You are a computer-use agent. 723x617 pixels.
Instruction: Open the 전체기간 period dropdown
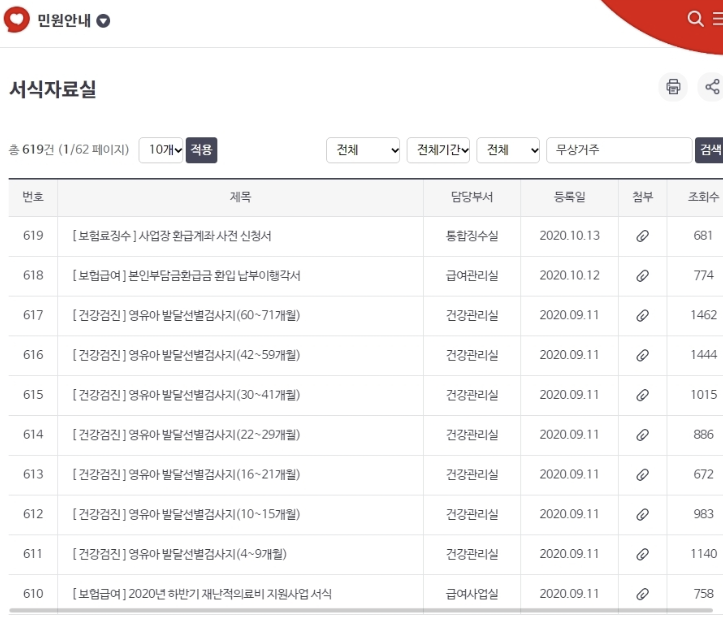click(x=438, y=150)
